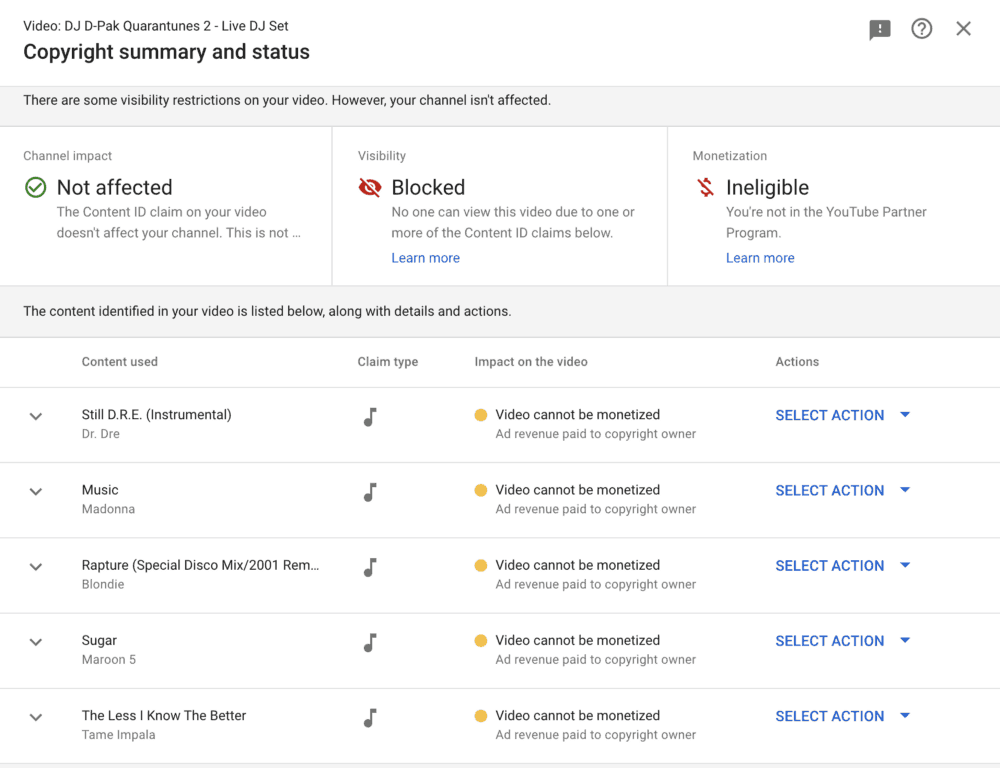Open Select Action dropdown for Still D.R.E.

point(842,415)
